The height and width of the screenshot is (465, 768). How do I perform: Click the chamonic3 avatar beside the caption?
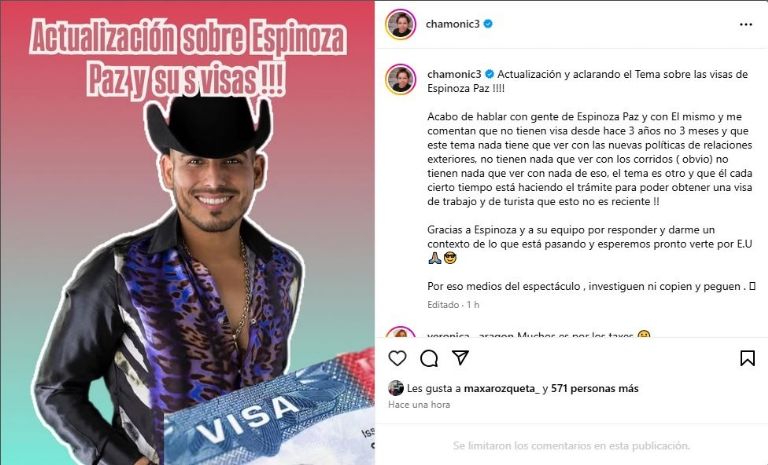(x=401, y=79)
